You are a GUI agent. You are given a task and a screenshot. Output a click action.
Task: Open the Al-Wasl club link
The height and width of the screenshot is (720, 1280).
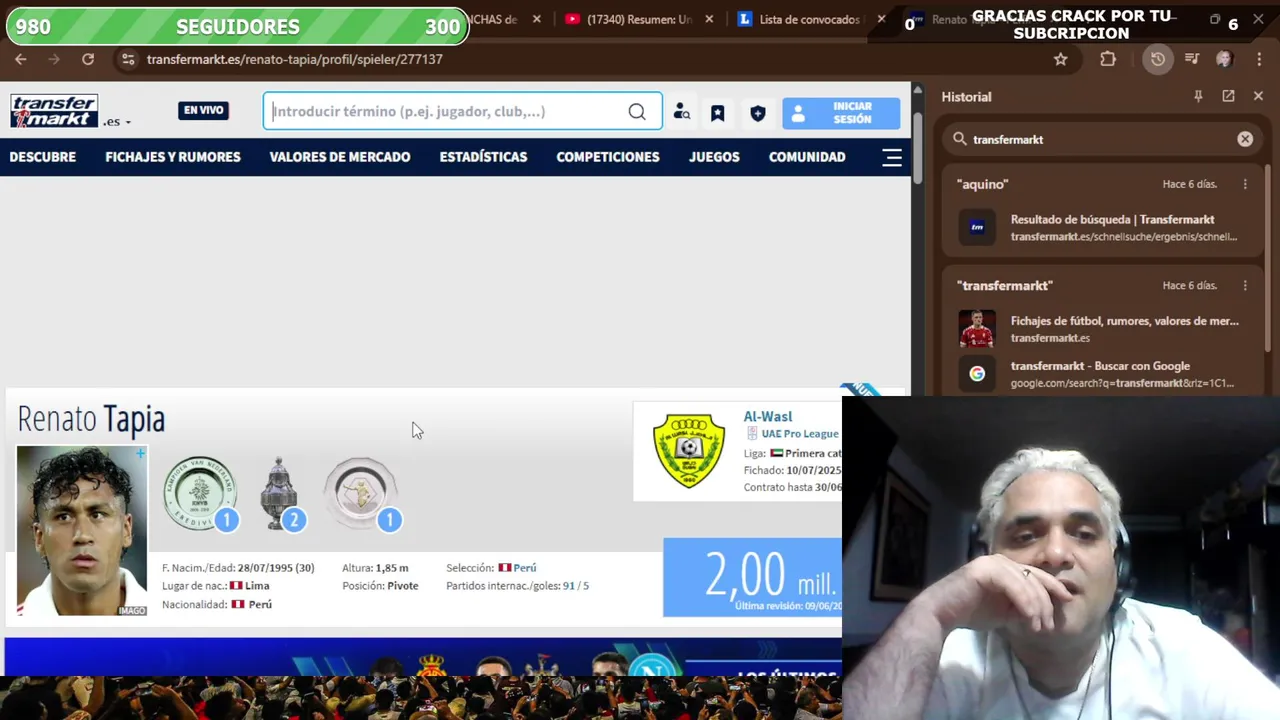pos(767,416)
